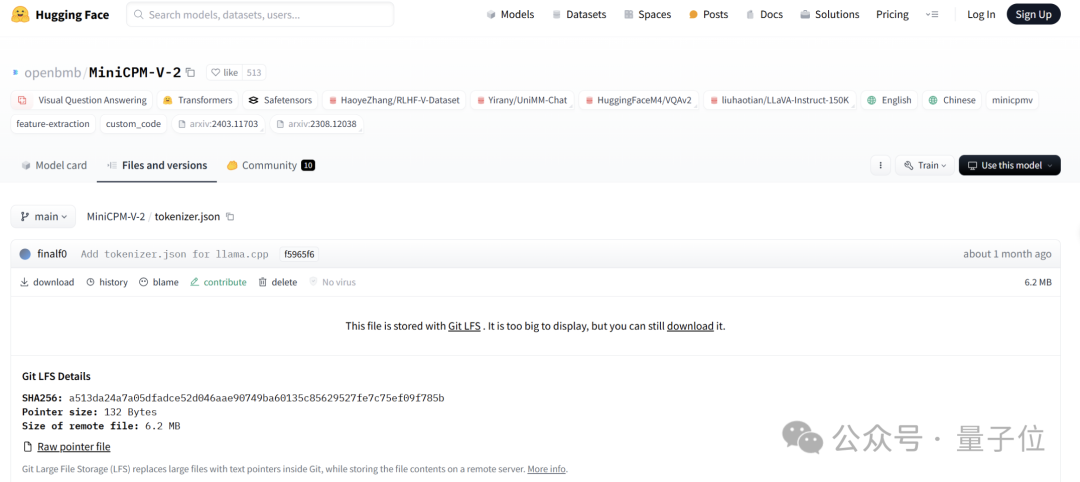Click the inline download link in message
1080x482 pixels.
pos(689,326)
